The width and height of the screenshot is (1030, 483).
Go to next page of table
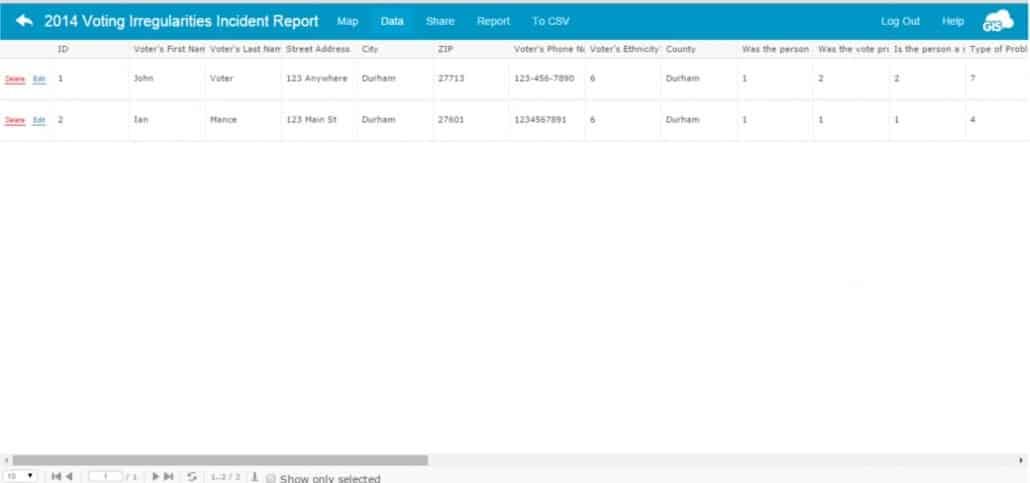[156, 476]
